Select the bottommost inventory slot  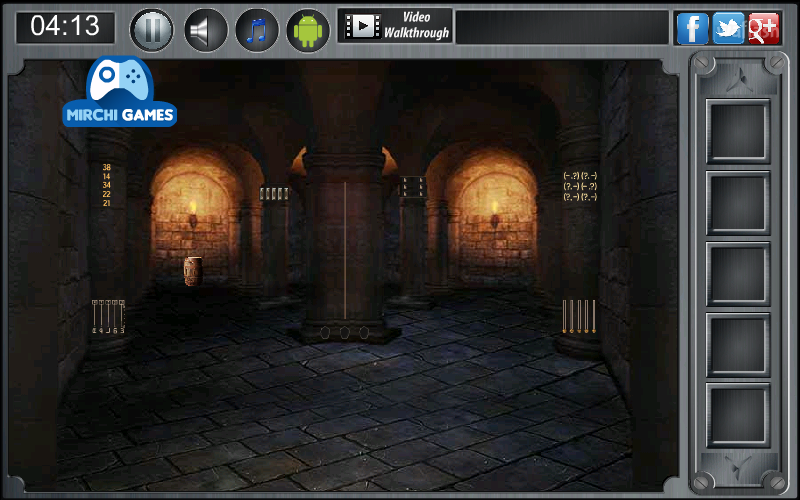[738, 415]
